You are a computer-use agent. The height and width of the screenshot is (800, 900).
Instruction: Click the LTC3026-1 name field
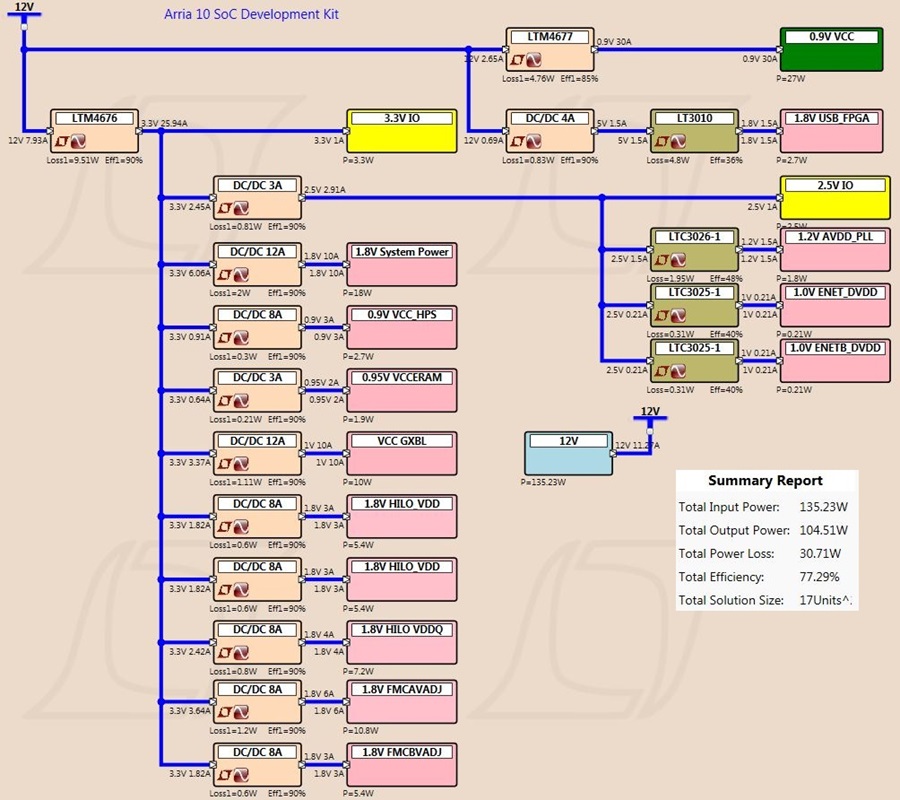[x=694, y=237]
